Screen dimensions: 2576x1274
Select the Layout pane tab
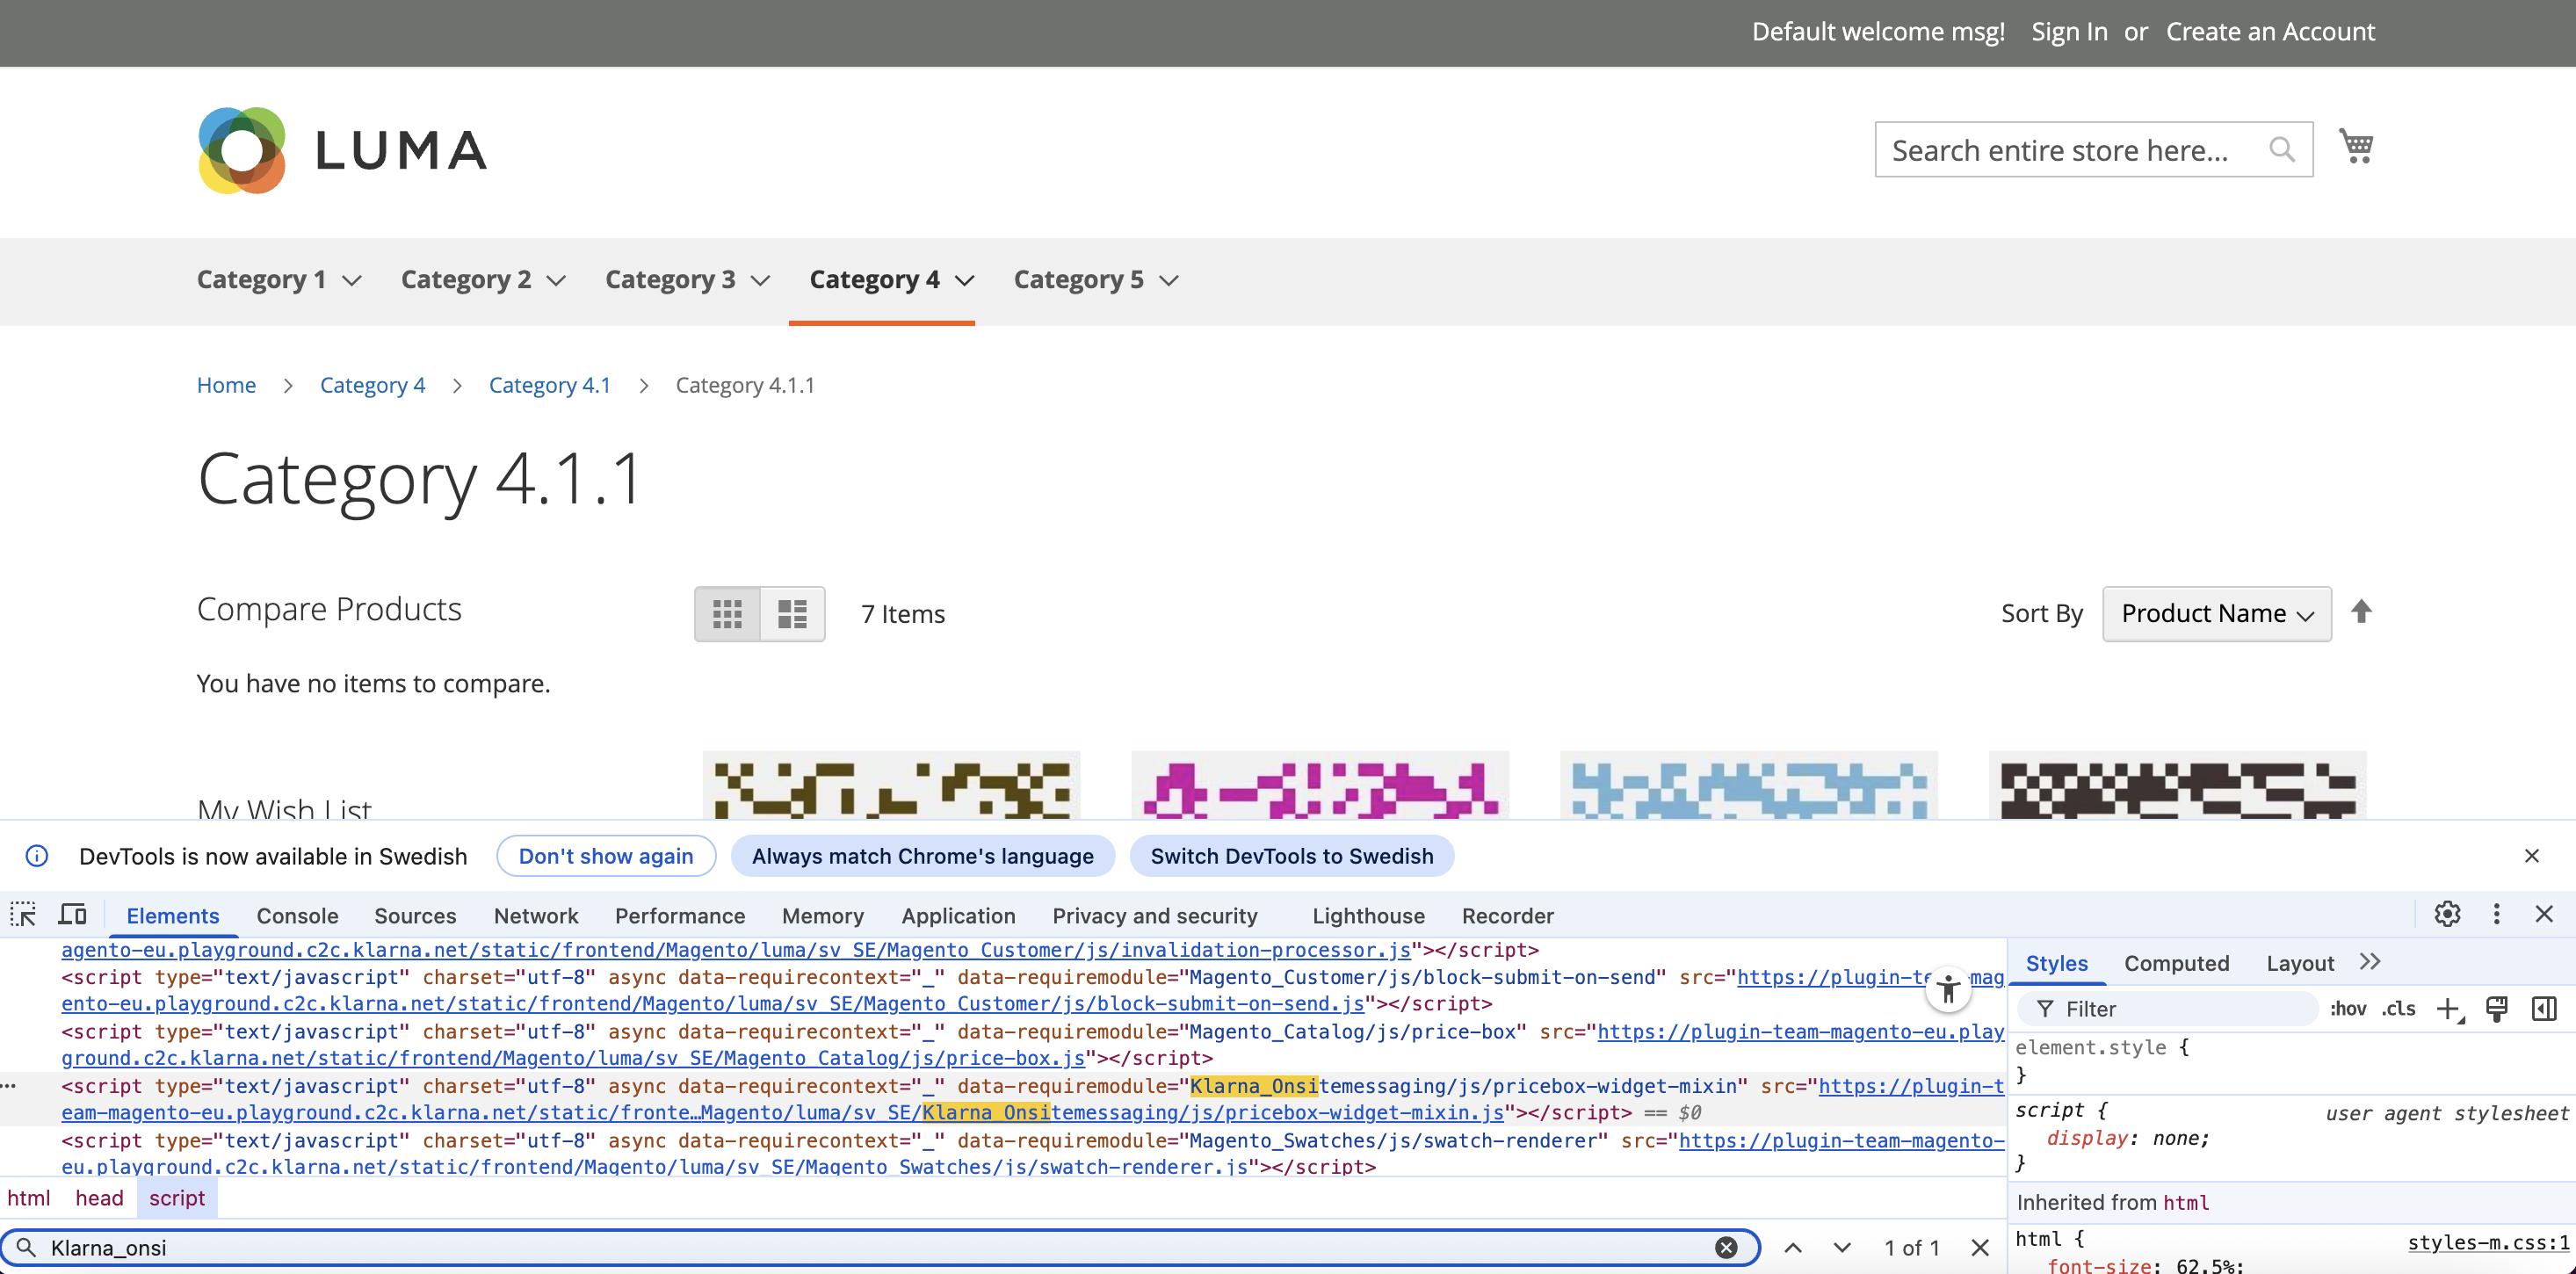(x=2300, y=963)
